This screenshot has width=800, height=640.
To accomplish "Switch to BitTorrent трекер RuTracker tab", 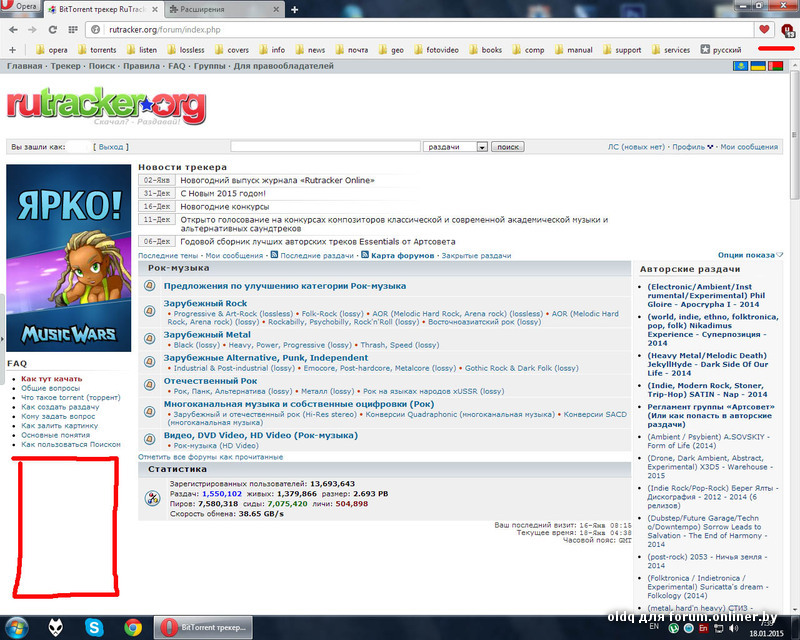I will click(104, 9).
